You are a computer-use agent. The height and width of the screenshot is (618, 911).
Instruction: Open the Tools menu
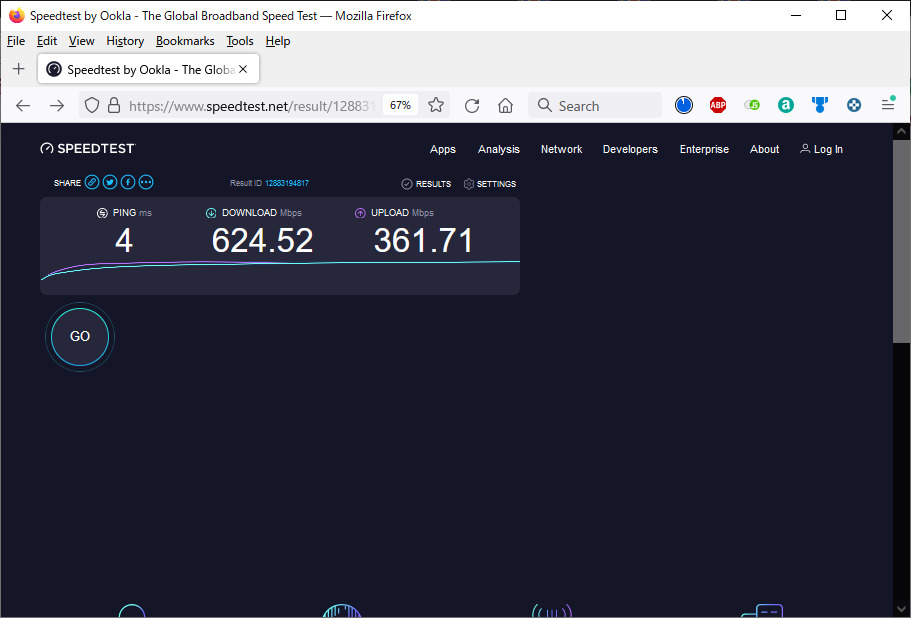point(240,41)
